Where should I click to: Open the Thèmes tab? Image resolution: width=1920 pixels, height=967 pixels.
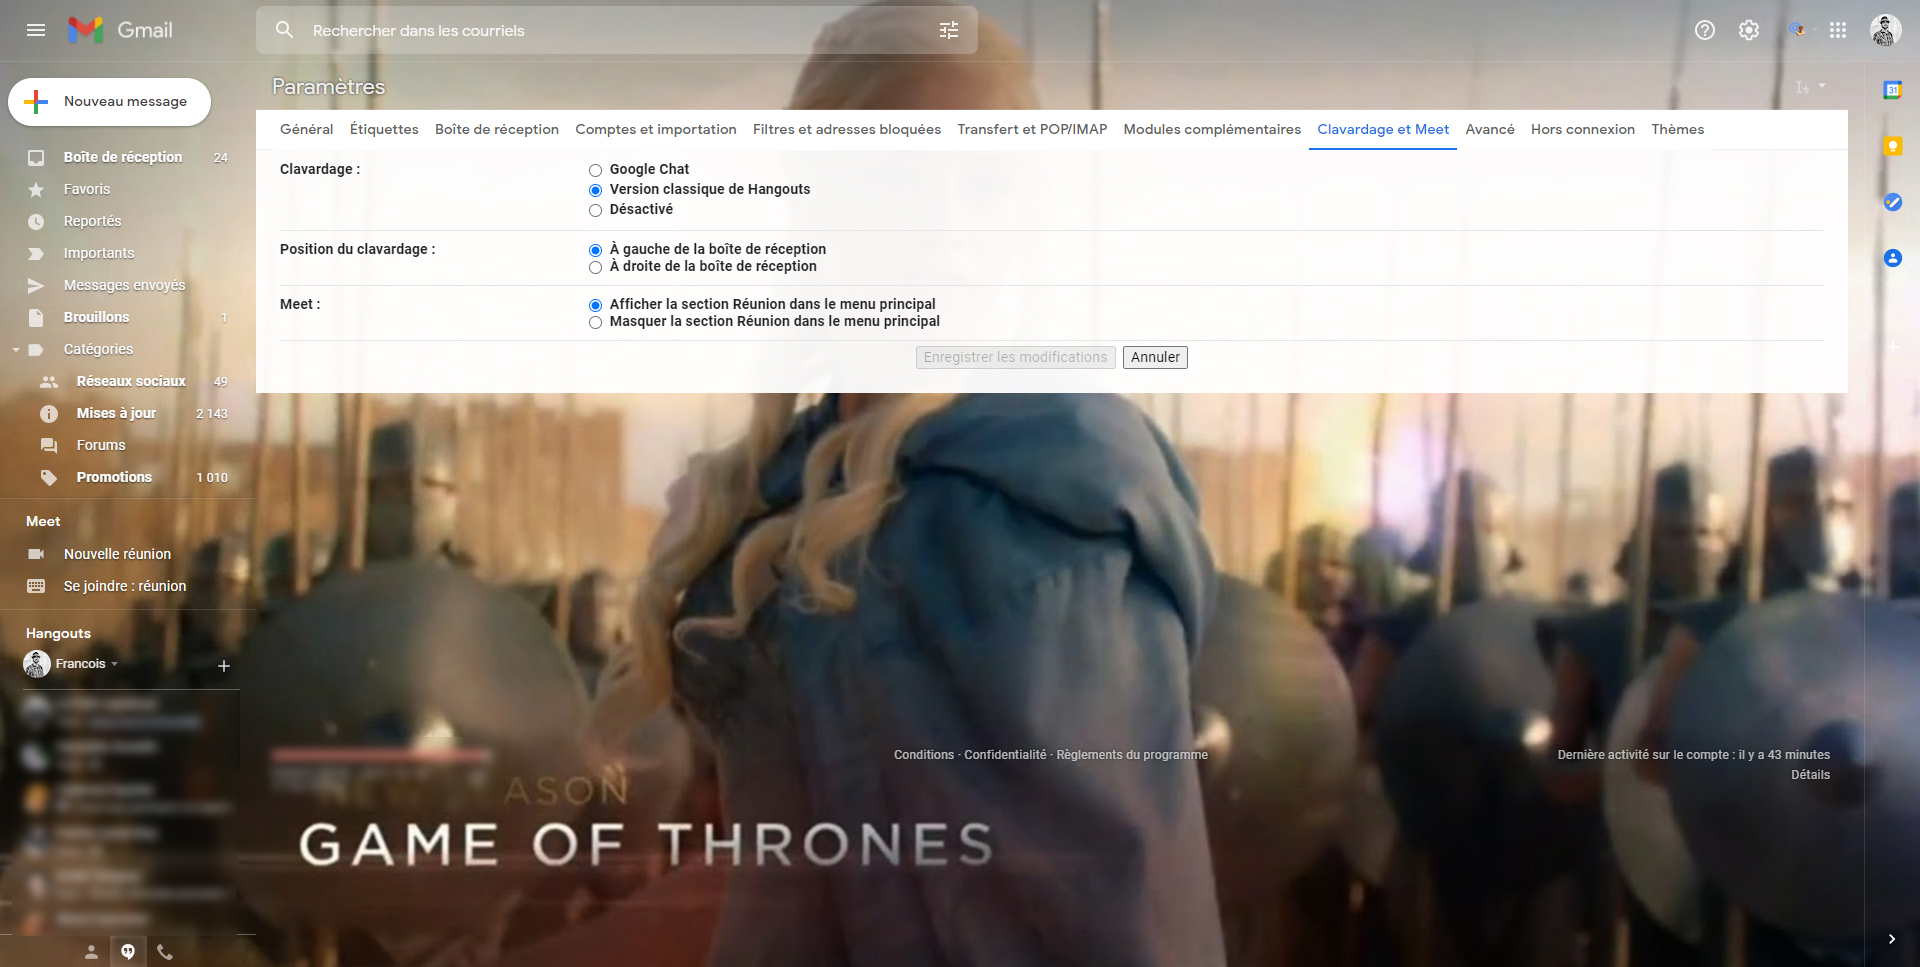pos(1678,130)
